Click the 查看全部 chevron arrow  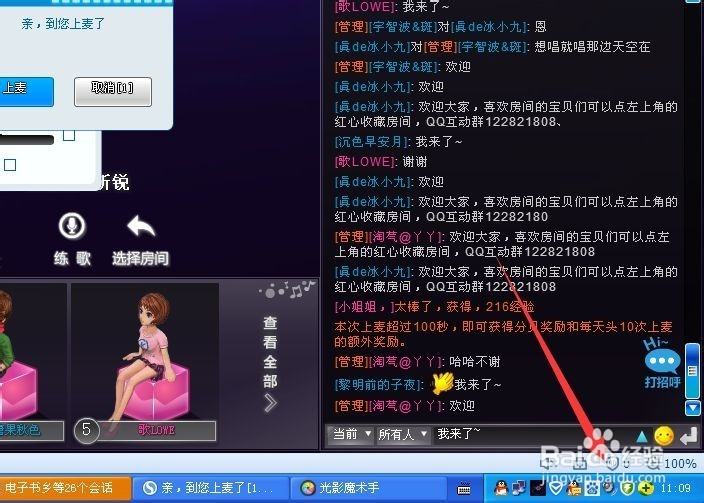(x=270, y=403)
